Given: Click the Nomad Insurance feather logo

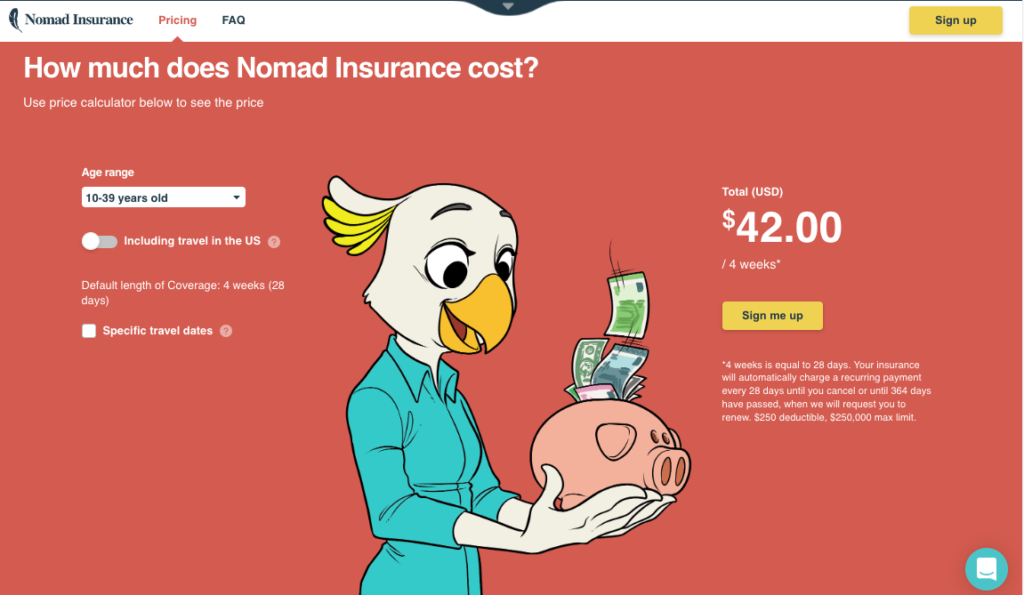Looking at the screenshot, I should coord(15,20).
